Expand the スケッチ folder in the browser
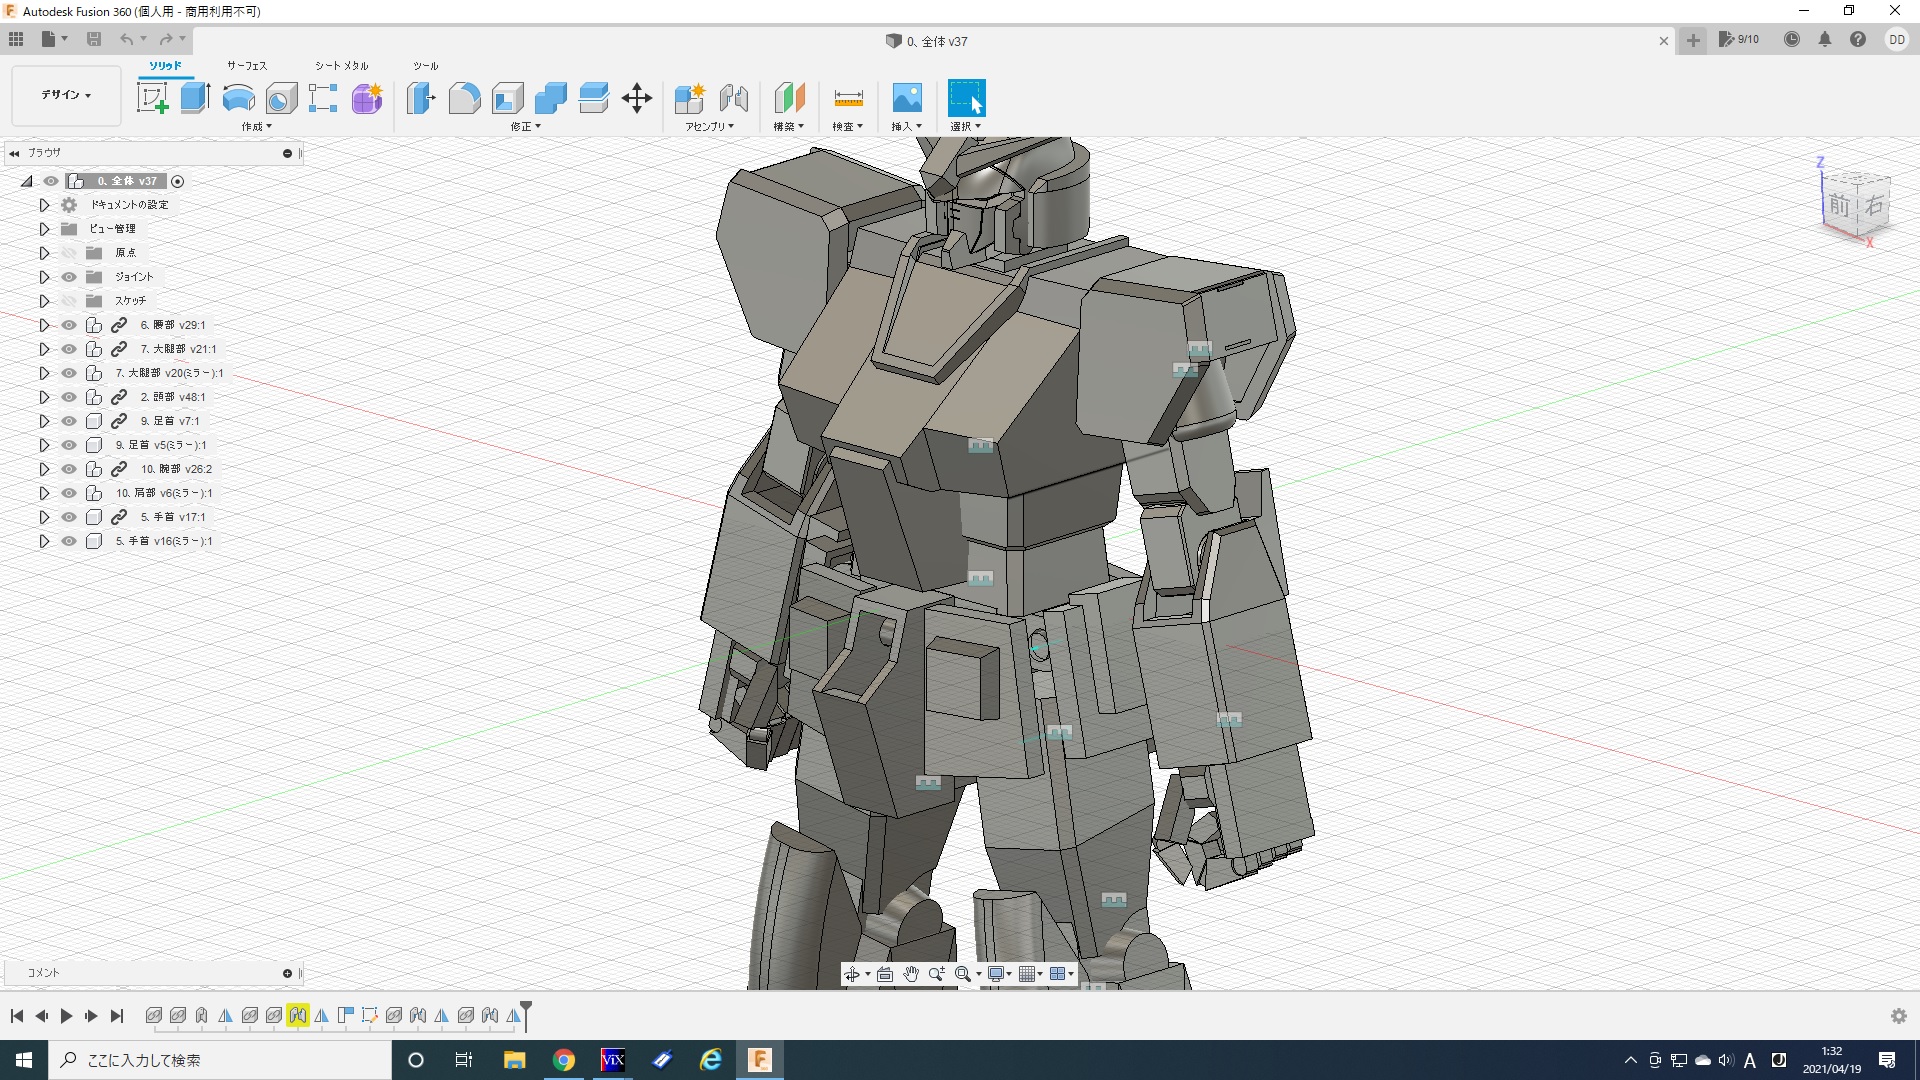The width and height of the screenshot is (1920, 1080). coord(44,301)
